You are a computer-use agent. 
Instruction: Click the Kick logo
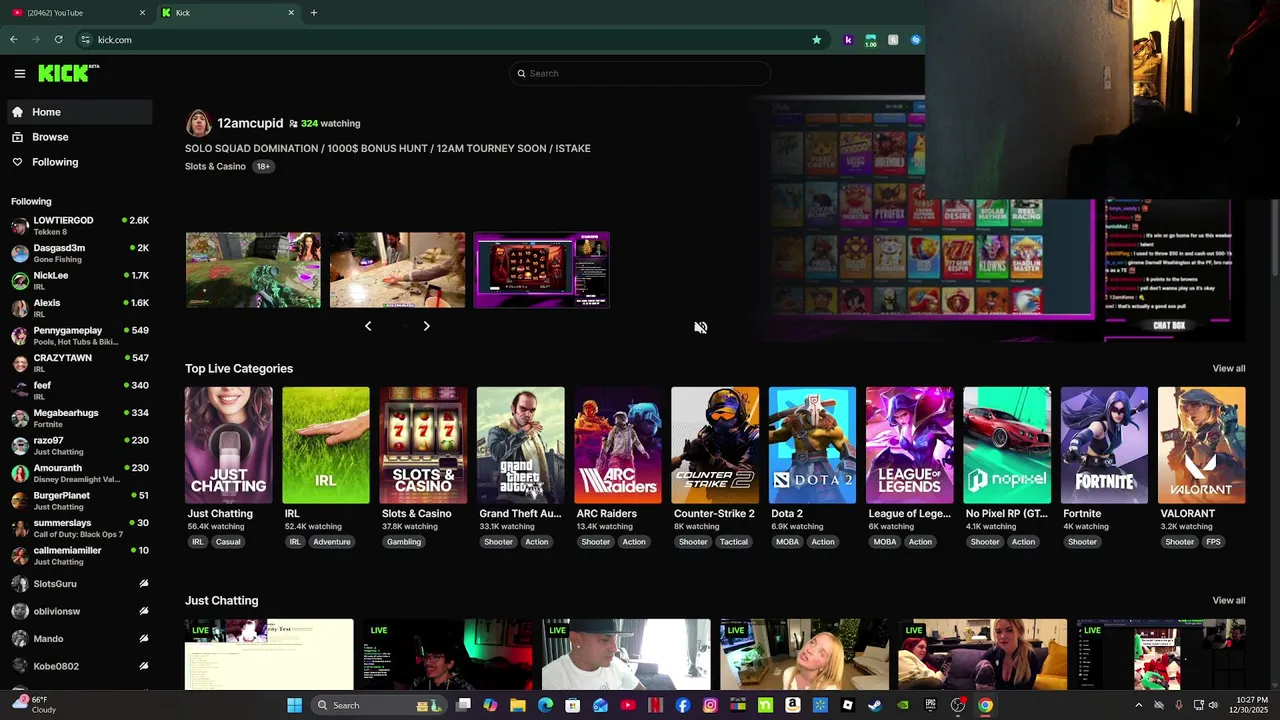point(68,73)
